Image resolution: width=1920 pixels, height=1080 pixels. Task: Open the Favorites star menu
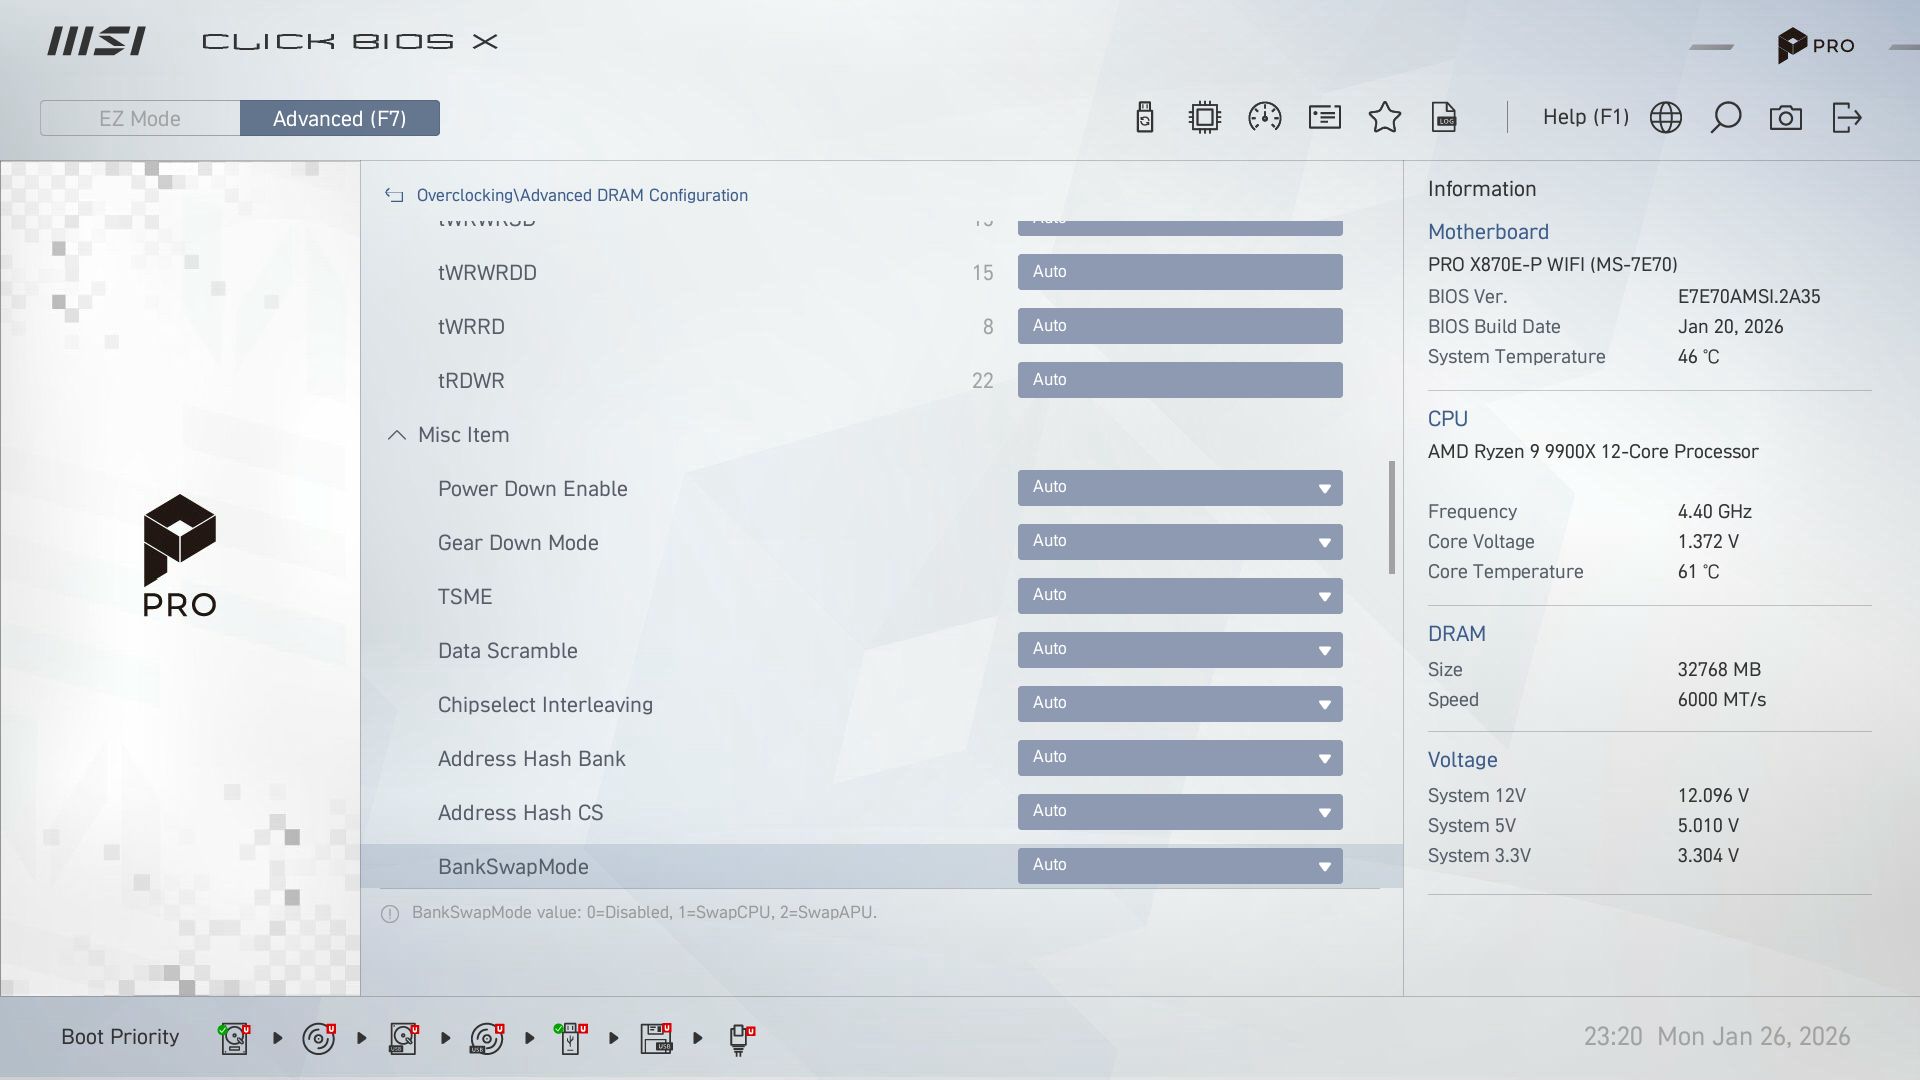point(1385,117)
